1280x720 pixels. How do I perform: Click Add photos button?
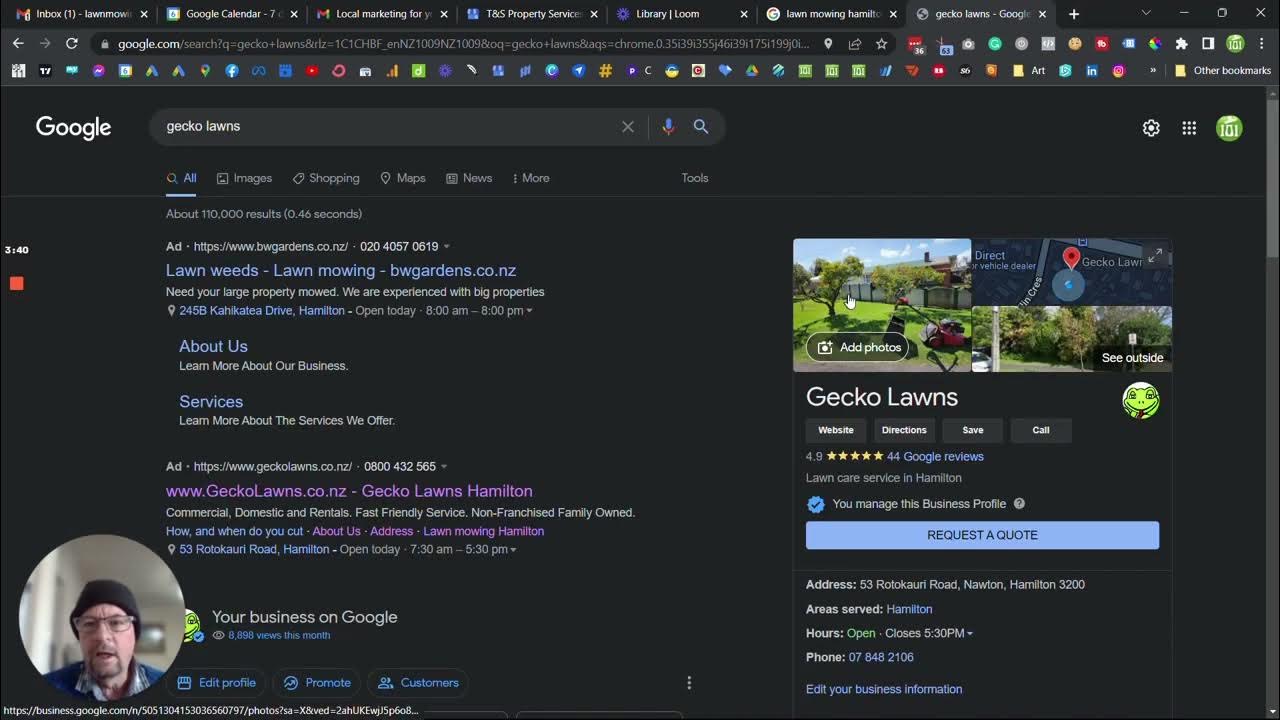[x=859, y=347]
